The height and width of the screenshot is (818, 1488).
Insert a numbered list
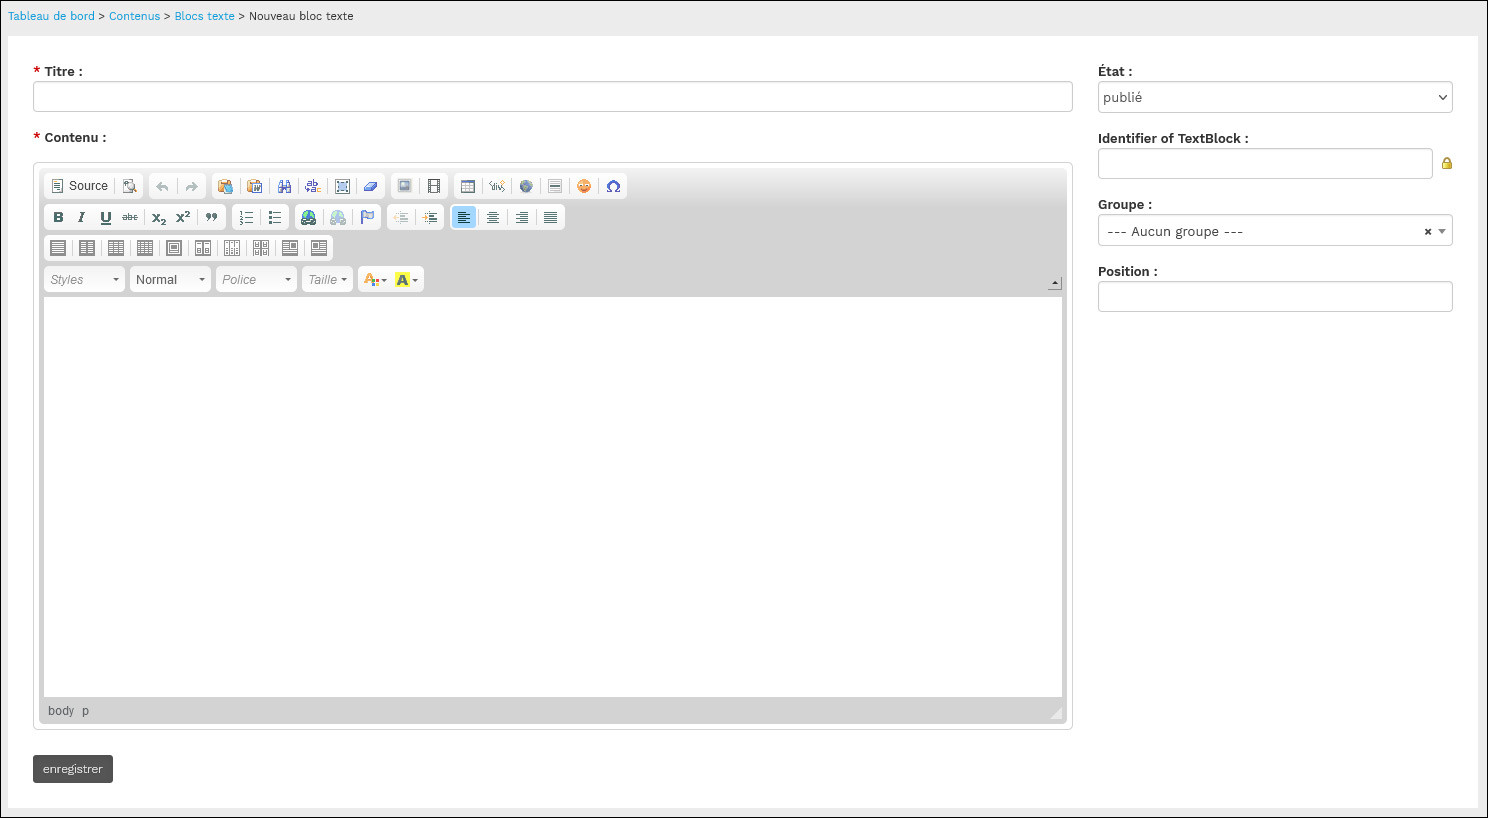coord(246,217)
